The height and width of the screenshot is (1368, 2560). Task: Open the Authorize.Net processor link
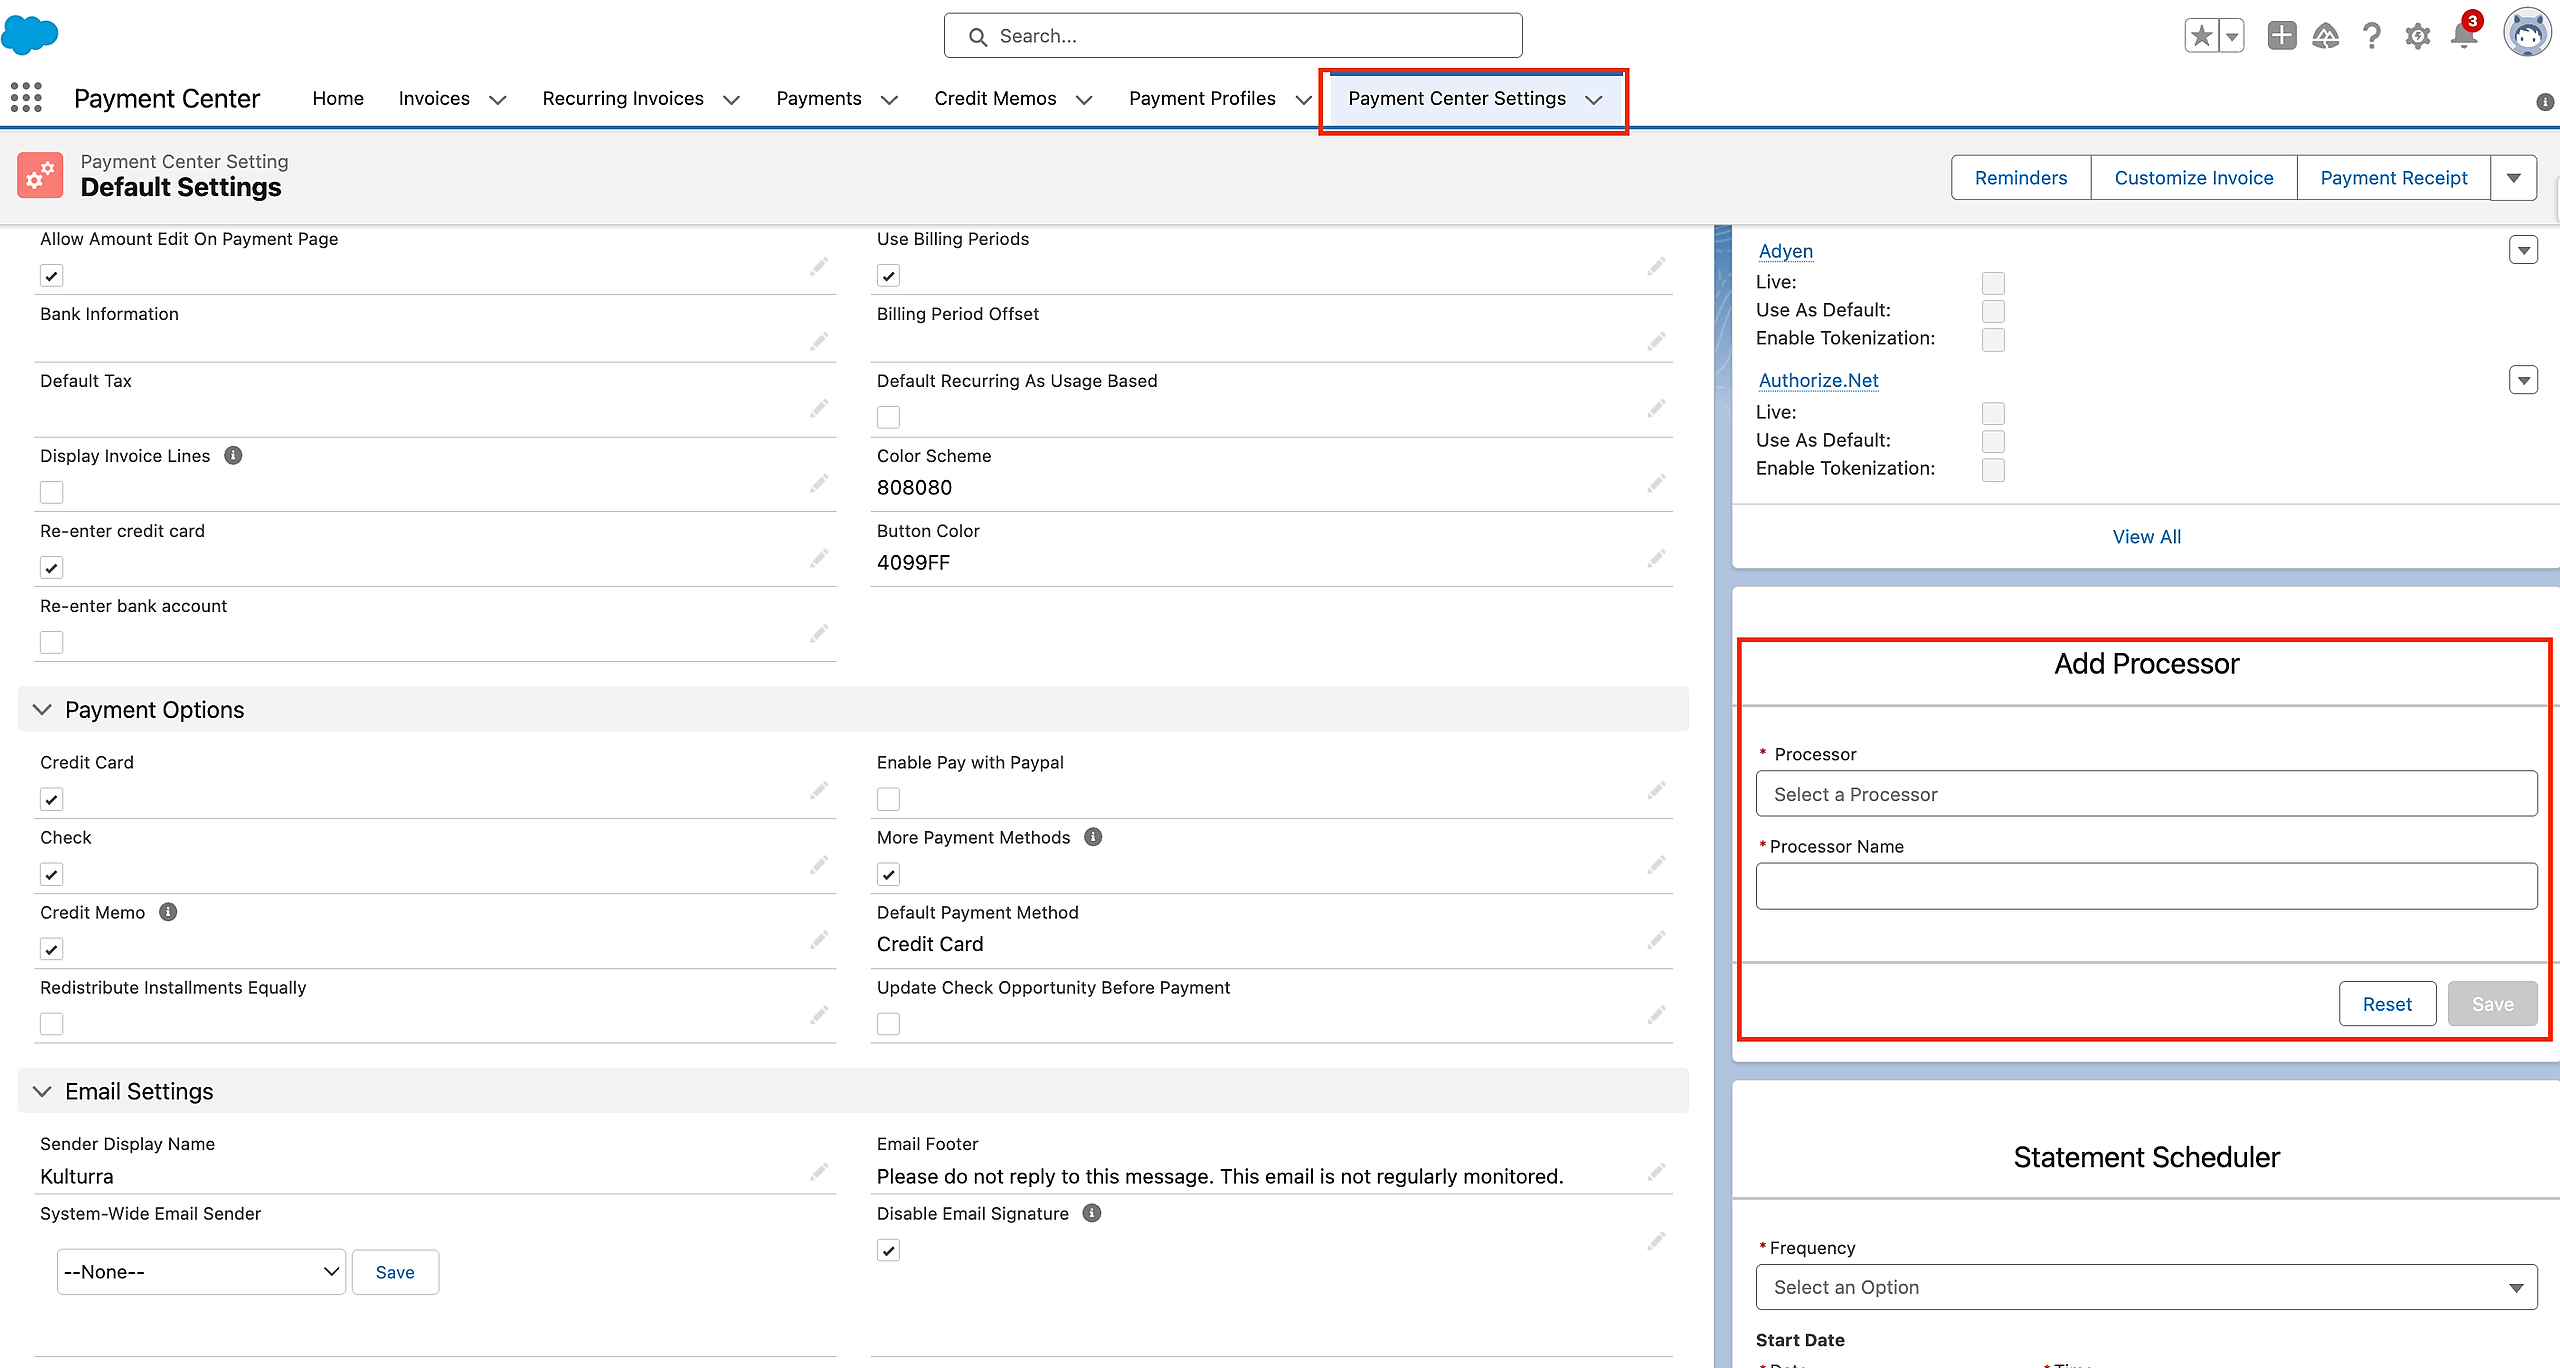click(1818, 380)
